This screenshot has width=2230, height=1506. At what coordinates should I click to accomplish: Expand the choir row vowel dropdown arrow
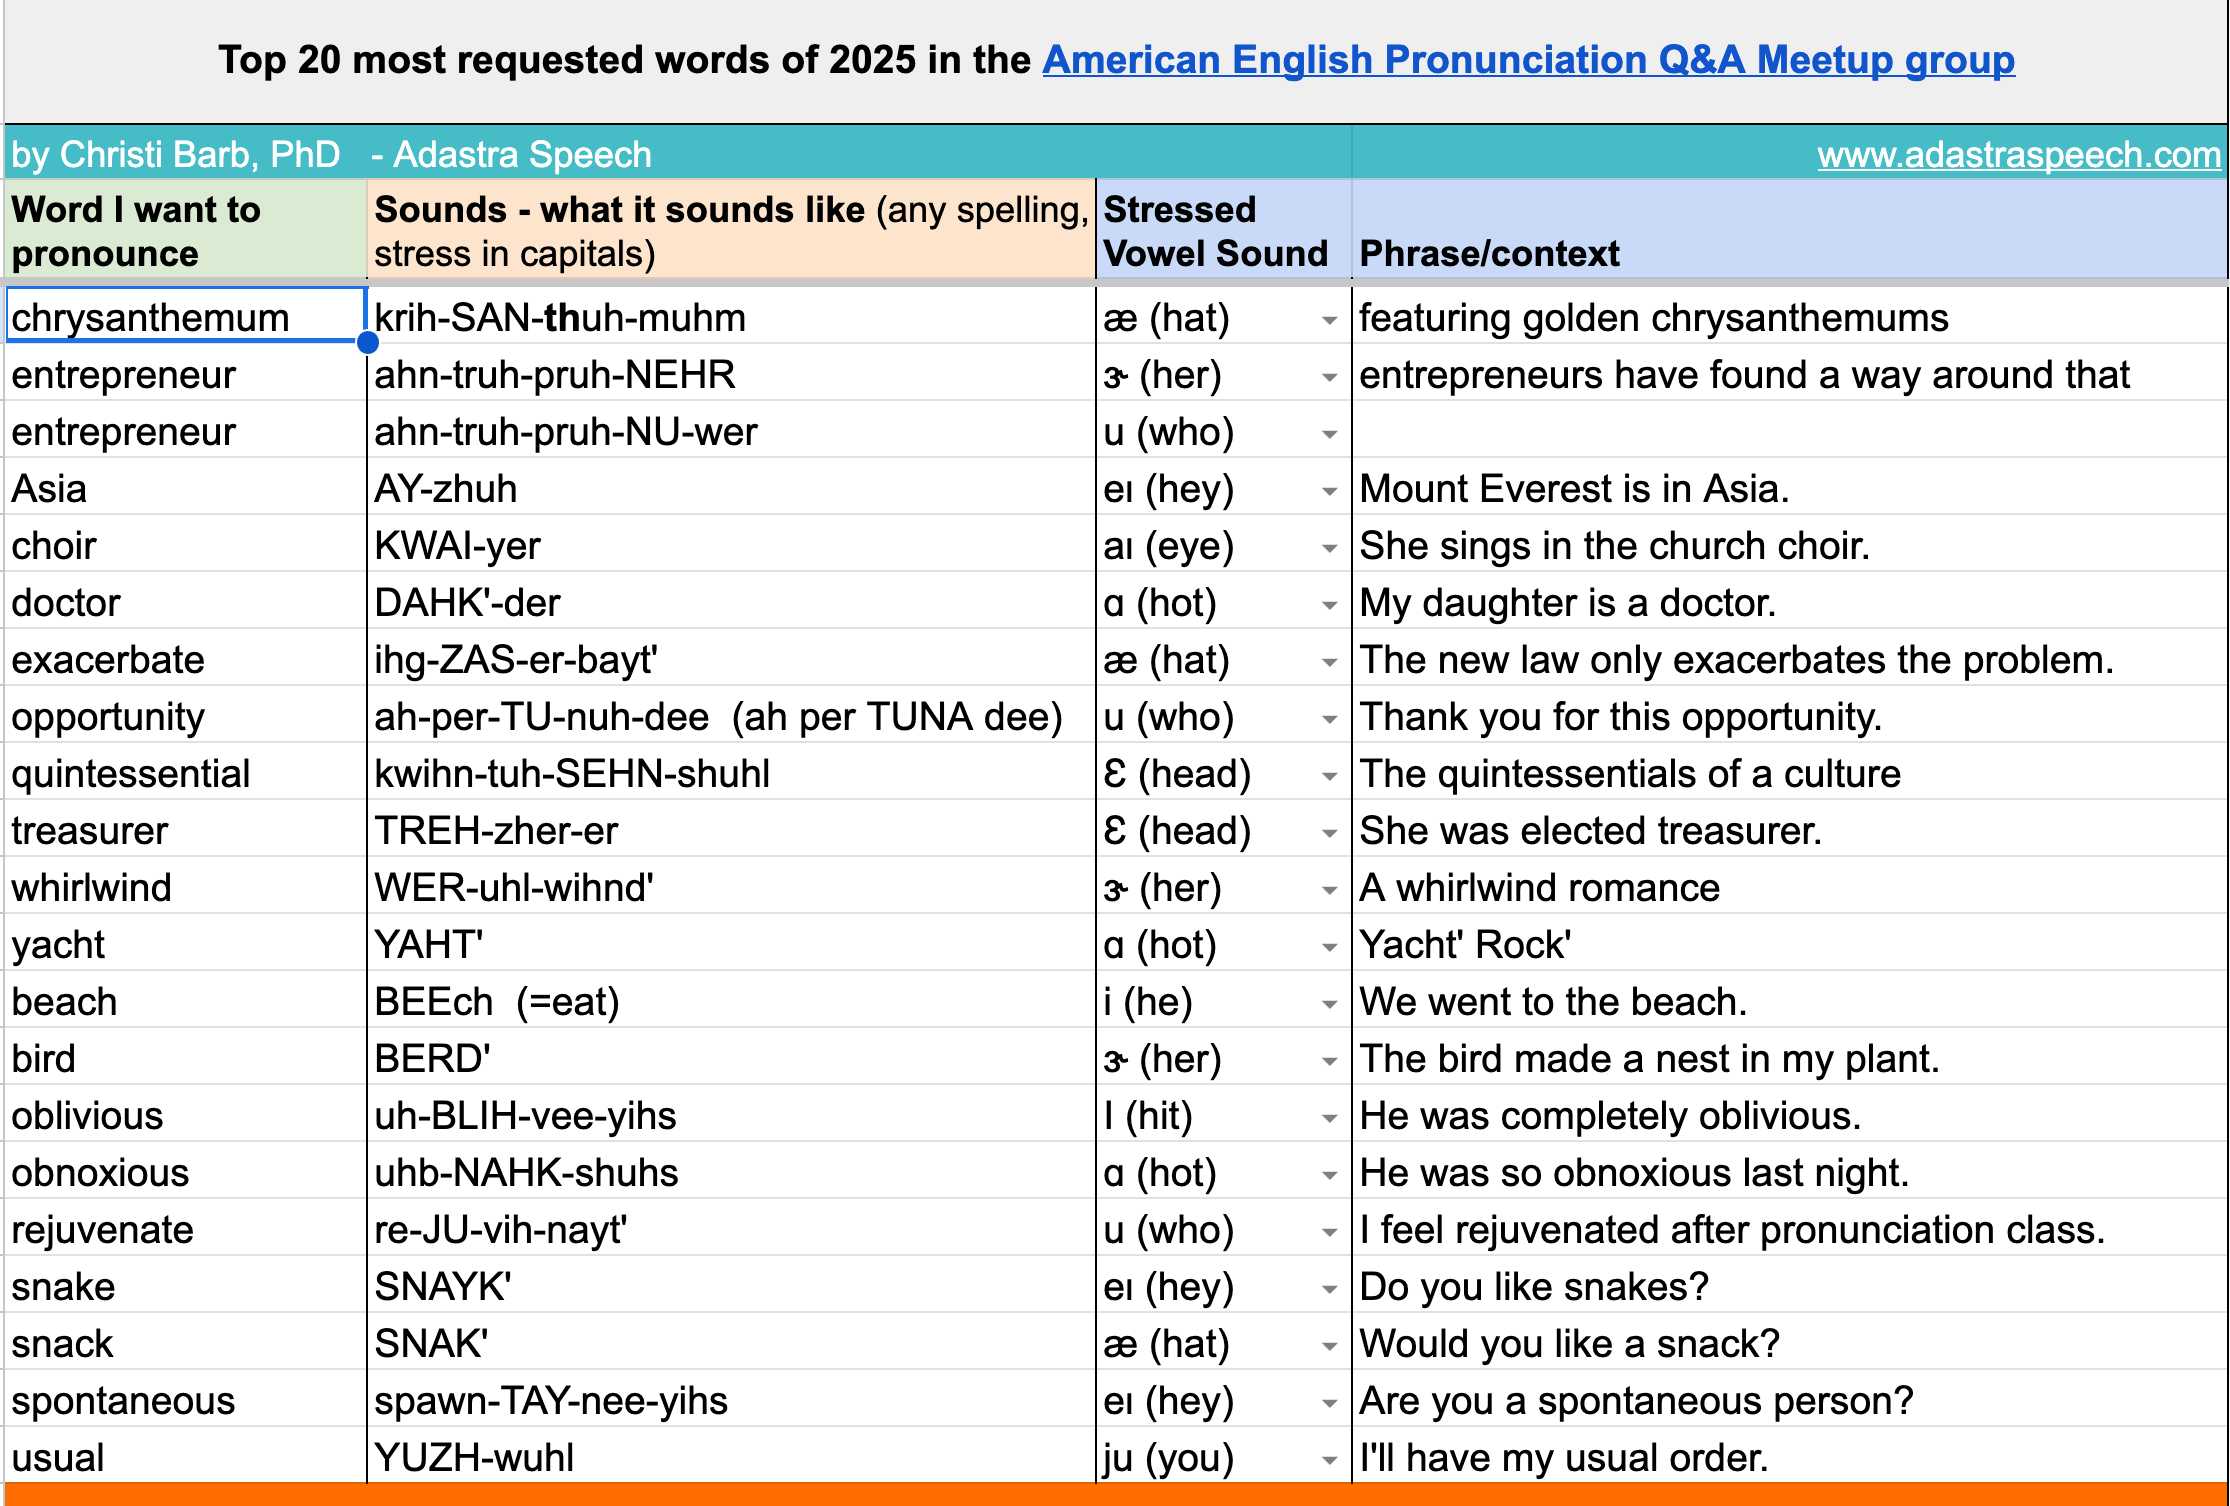tap(1329, 548)
